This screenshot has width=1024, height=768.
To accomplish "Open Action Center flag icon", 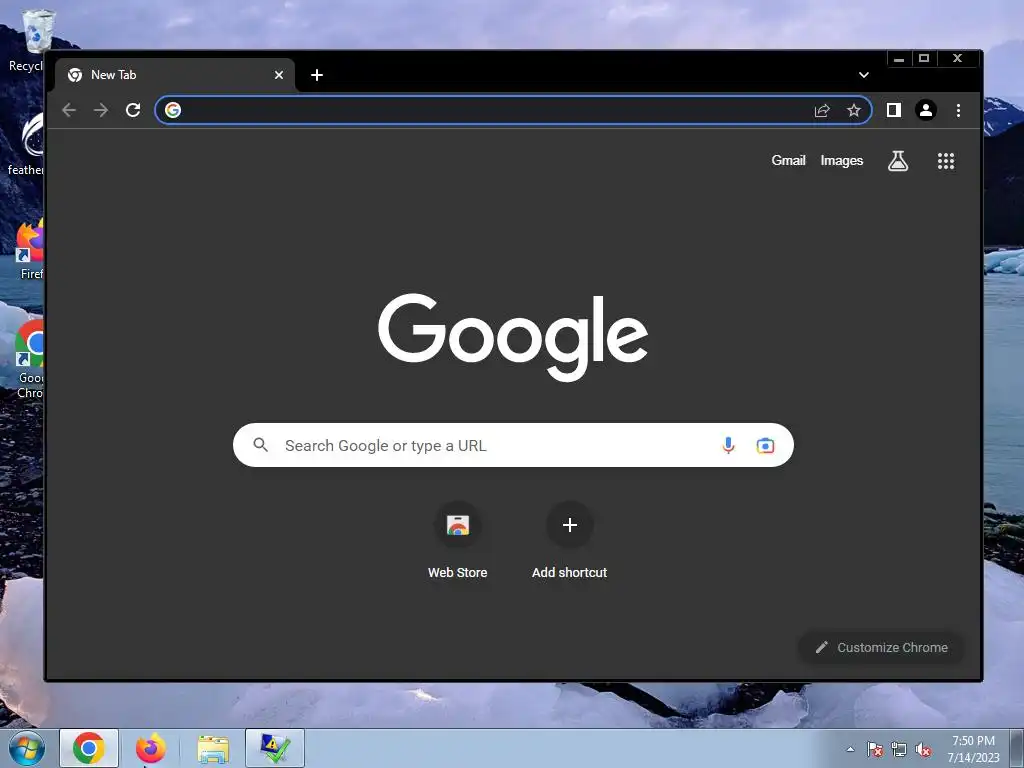I will [875, 750].
